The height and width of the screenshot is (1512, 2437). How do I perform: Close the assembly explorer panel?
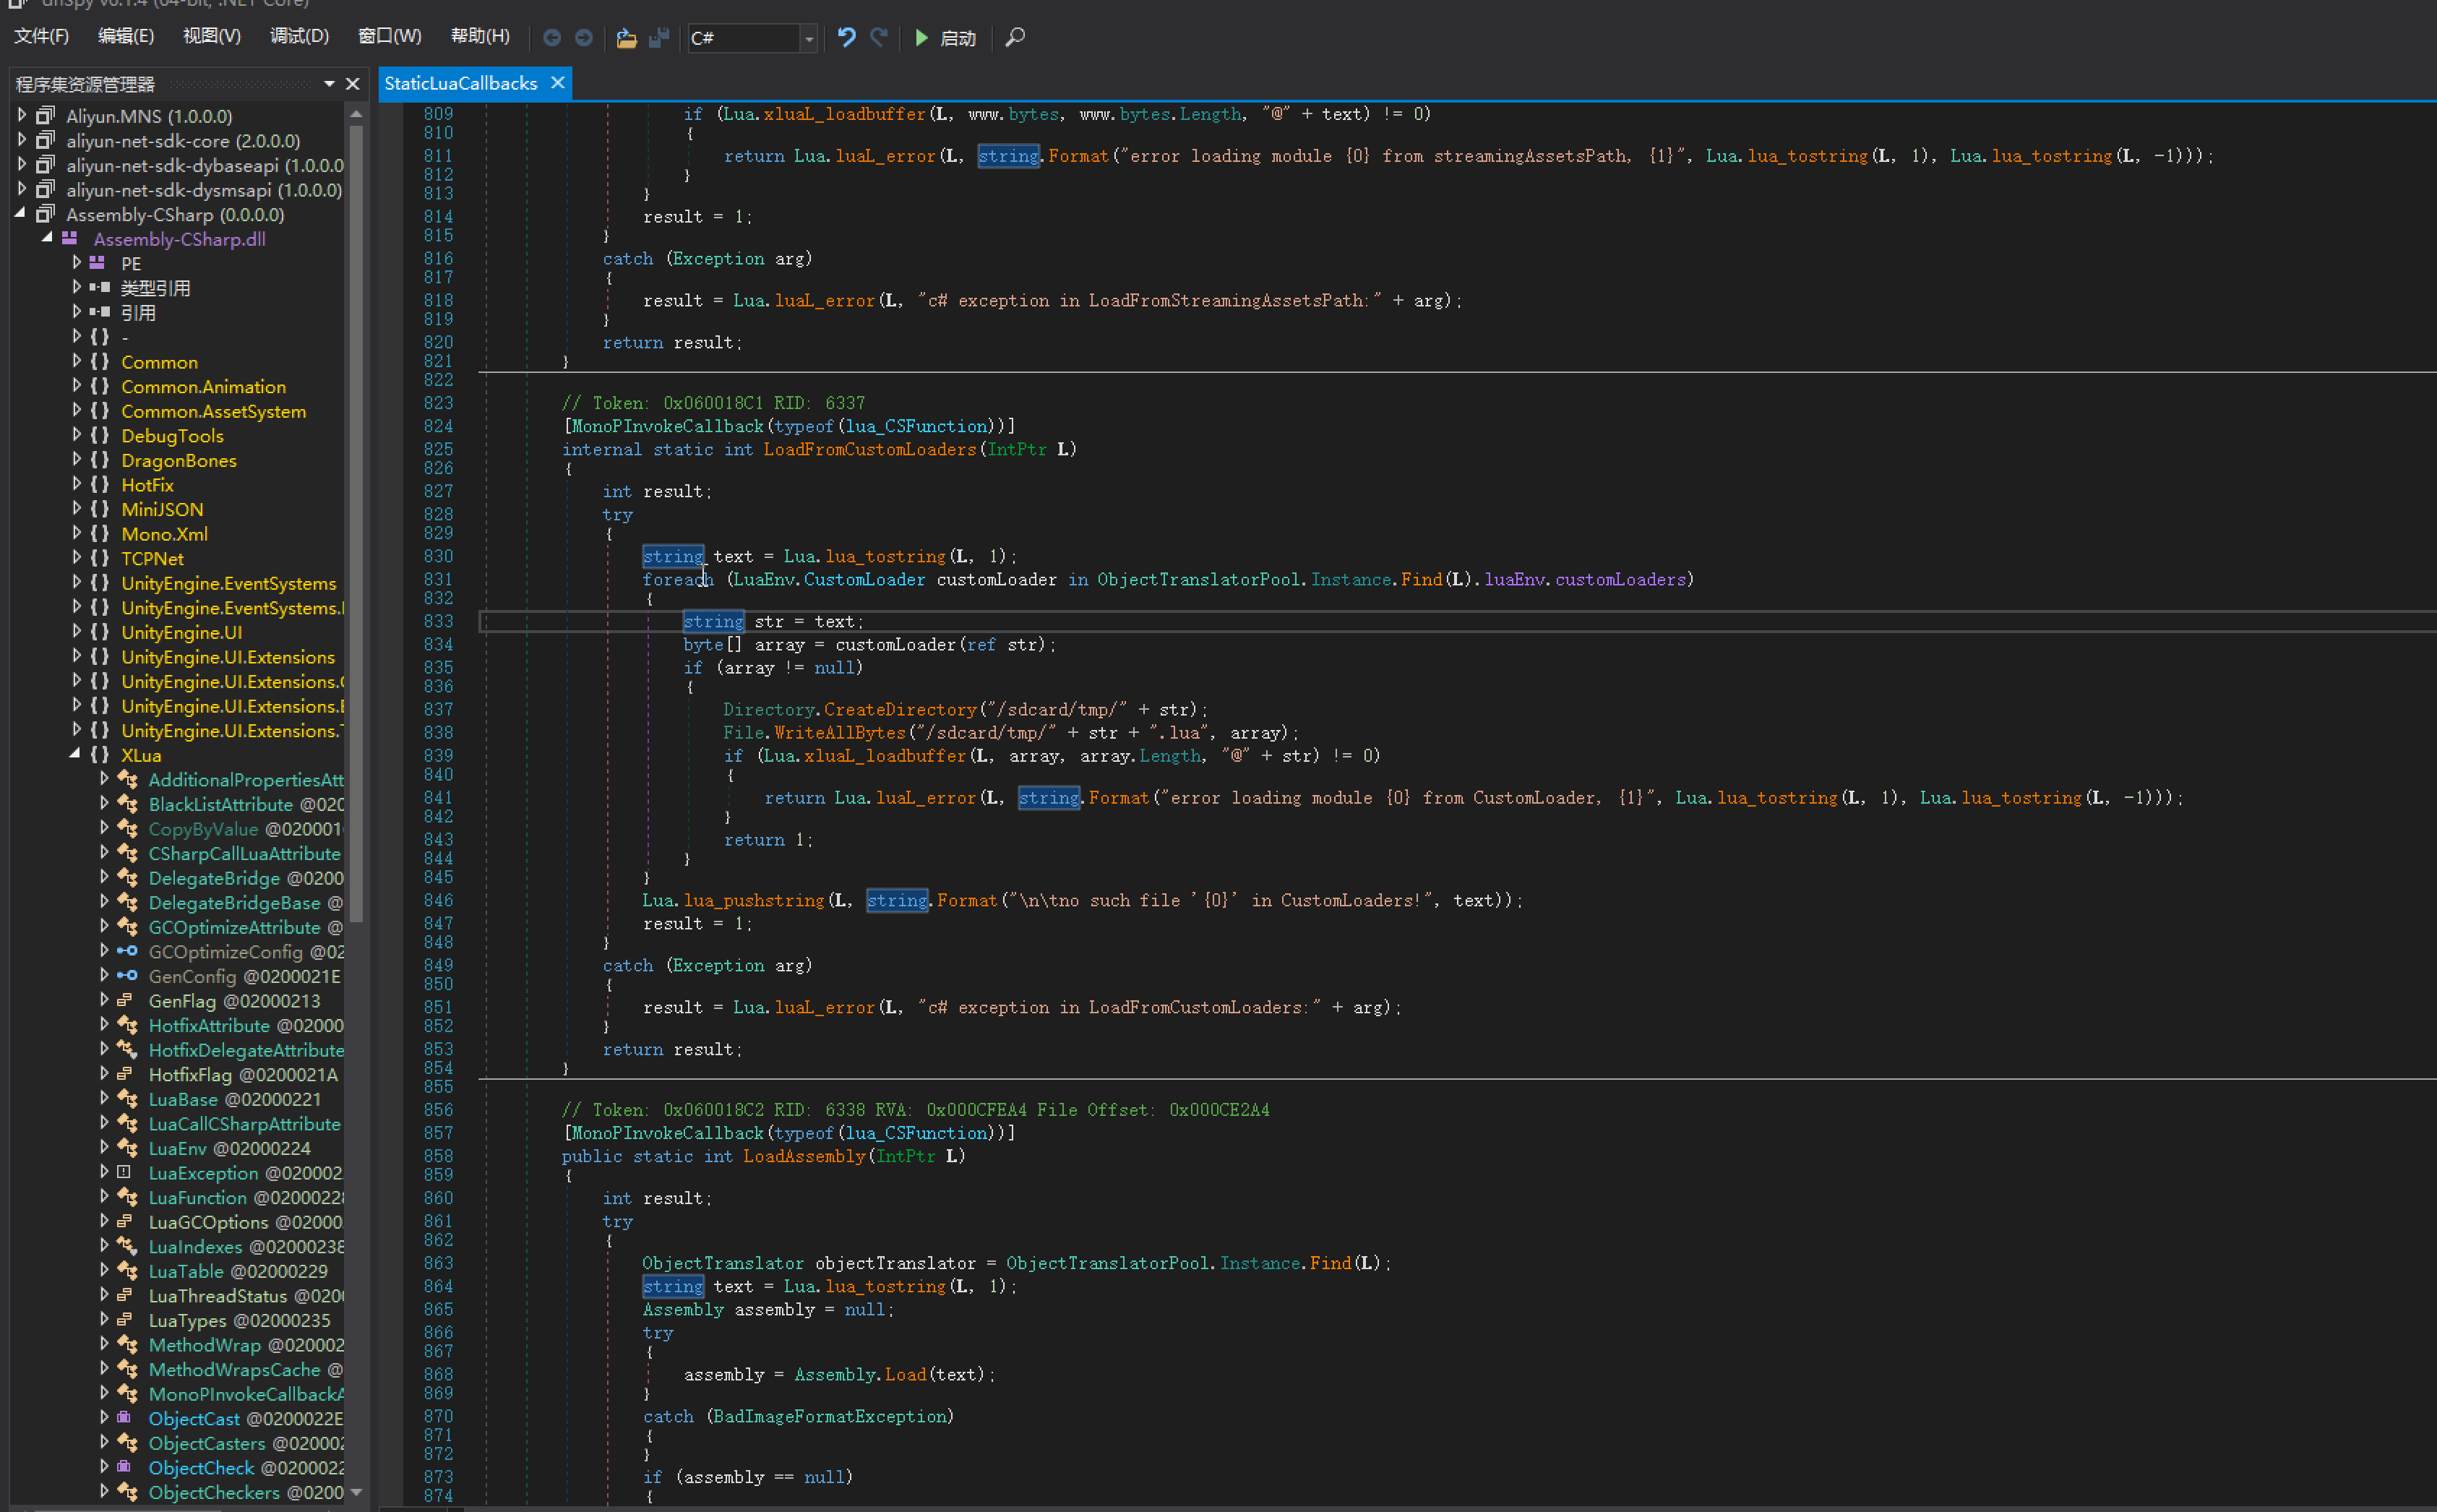[352, 84]
